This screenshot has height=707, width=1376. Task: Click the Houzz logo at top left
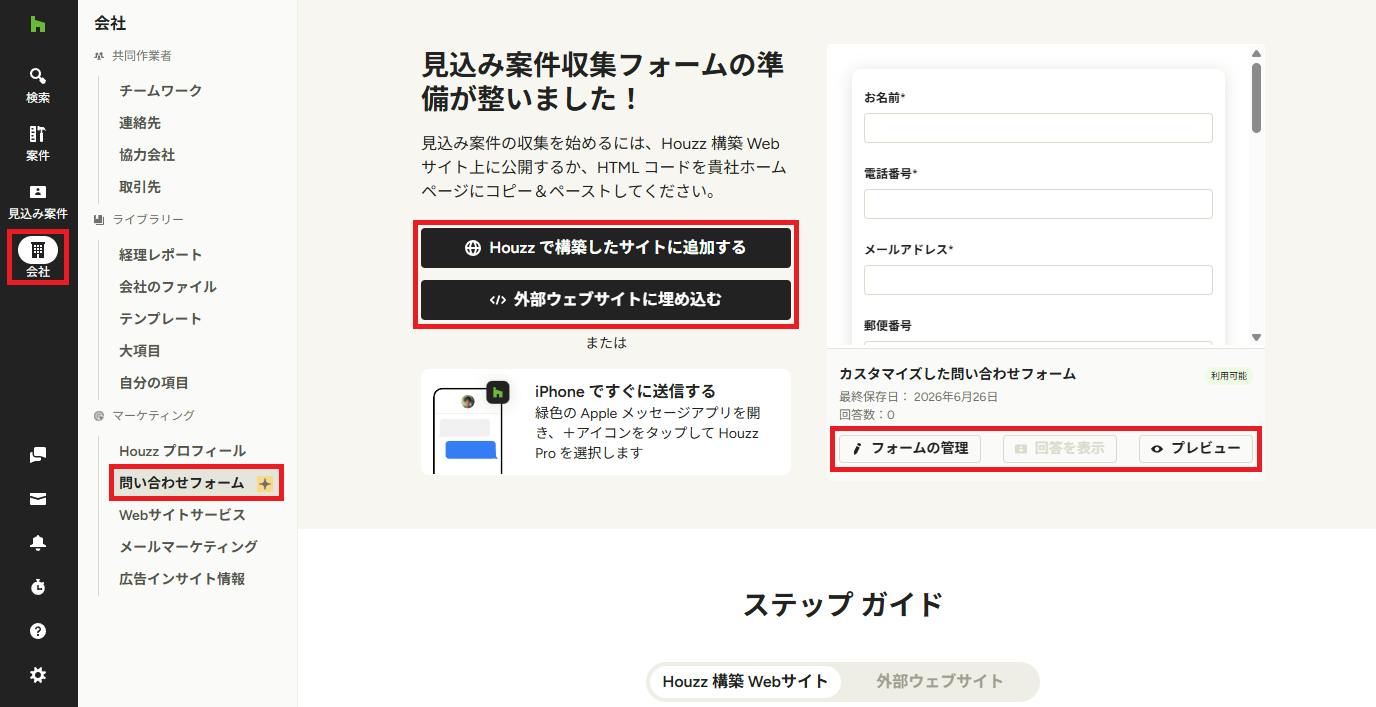pyautogui.click(x=38, y=24)
